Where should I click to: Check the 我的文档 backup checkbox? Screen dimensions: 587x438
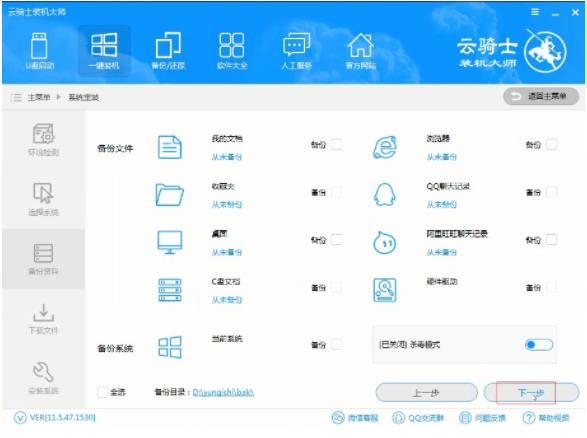[x=337, y=145]
